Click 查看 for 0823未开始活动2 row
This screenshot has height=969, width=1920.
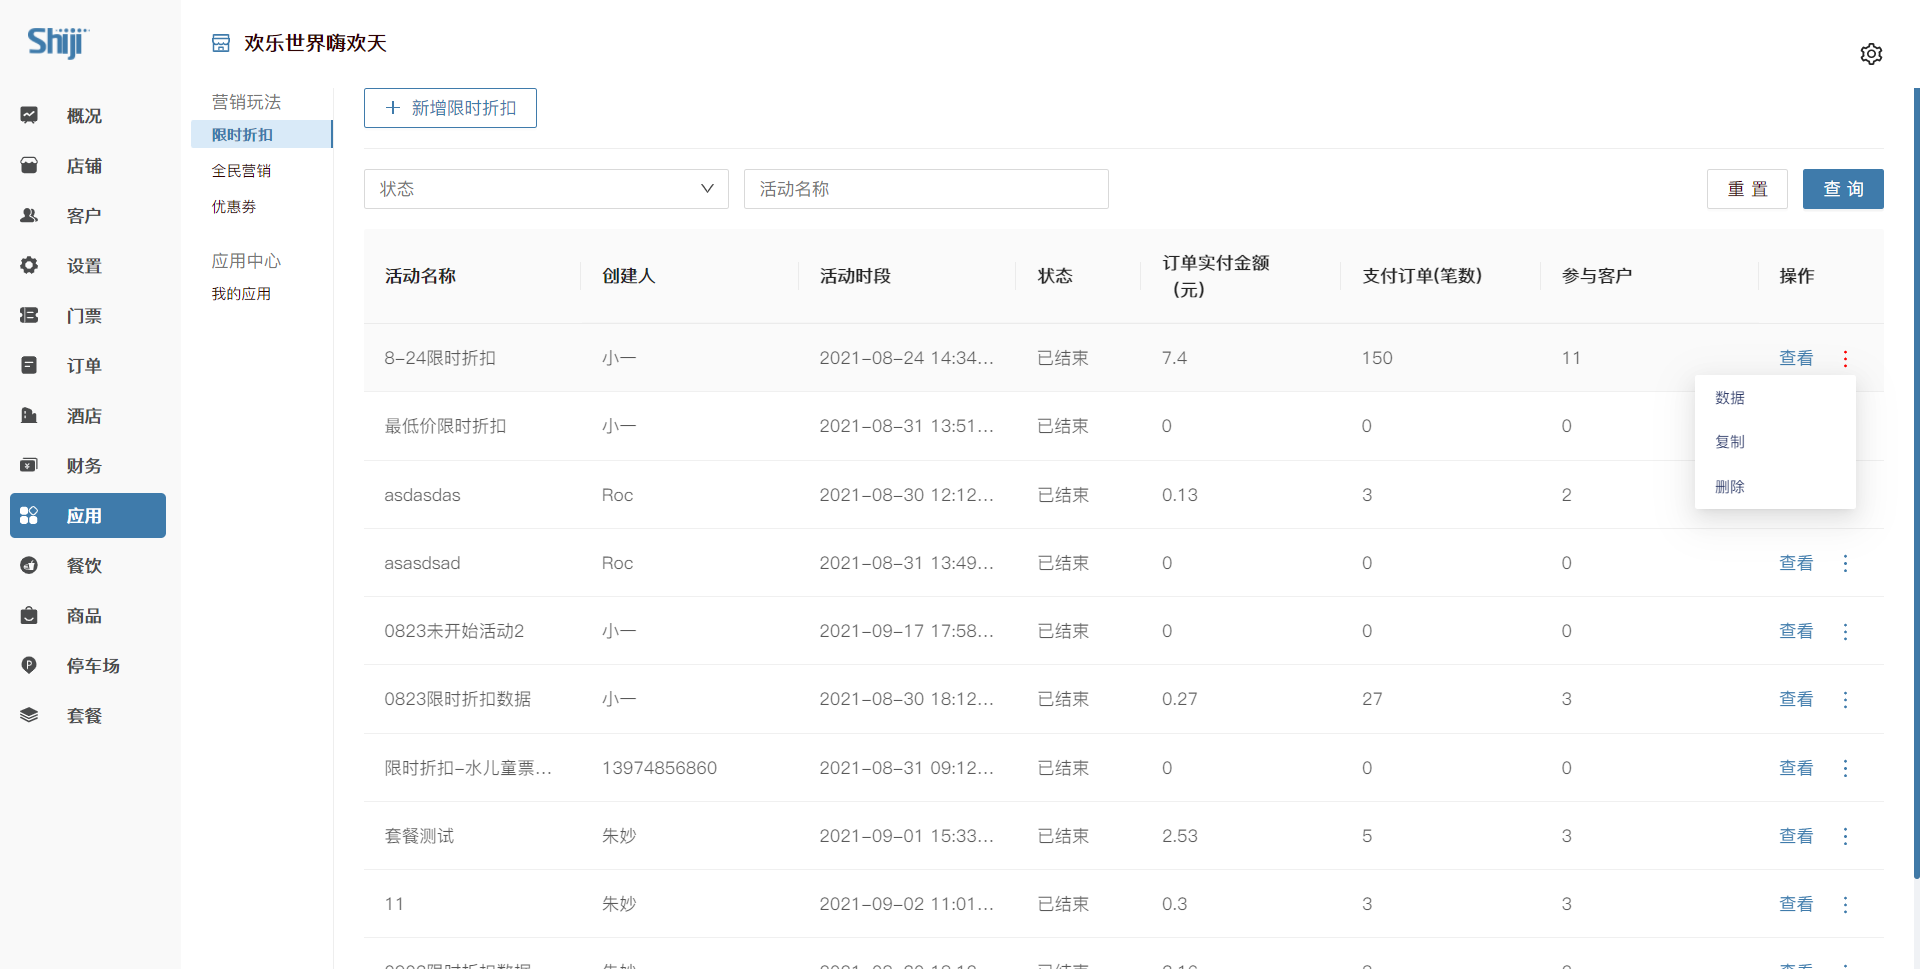pos(1796,631)
